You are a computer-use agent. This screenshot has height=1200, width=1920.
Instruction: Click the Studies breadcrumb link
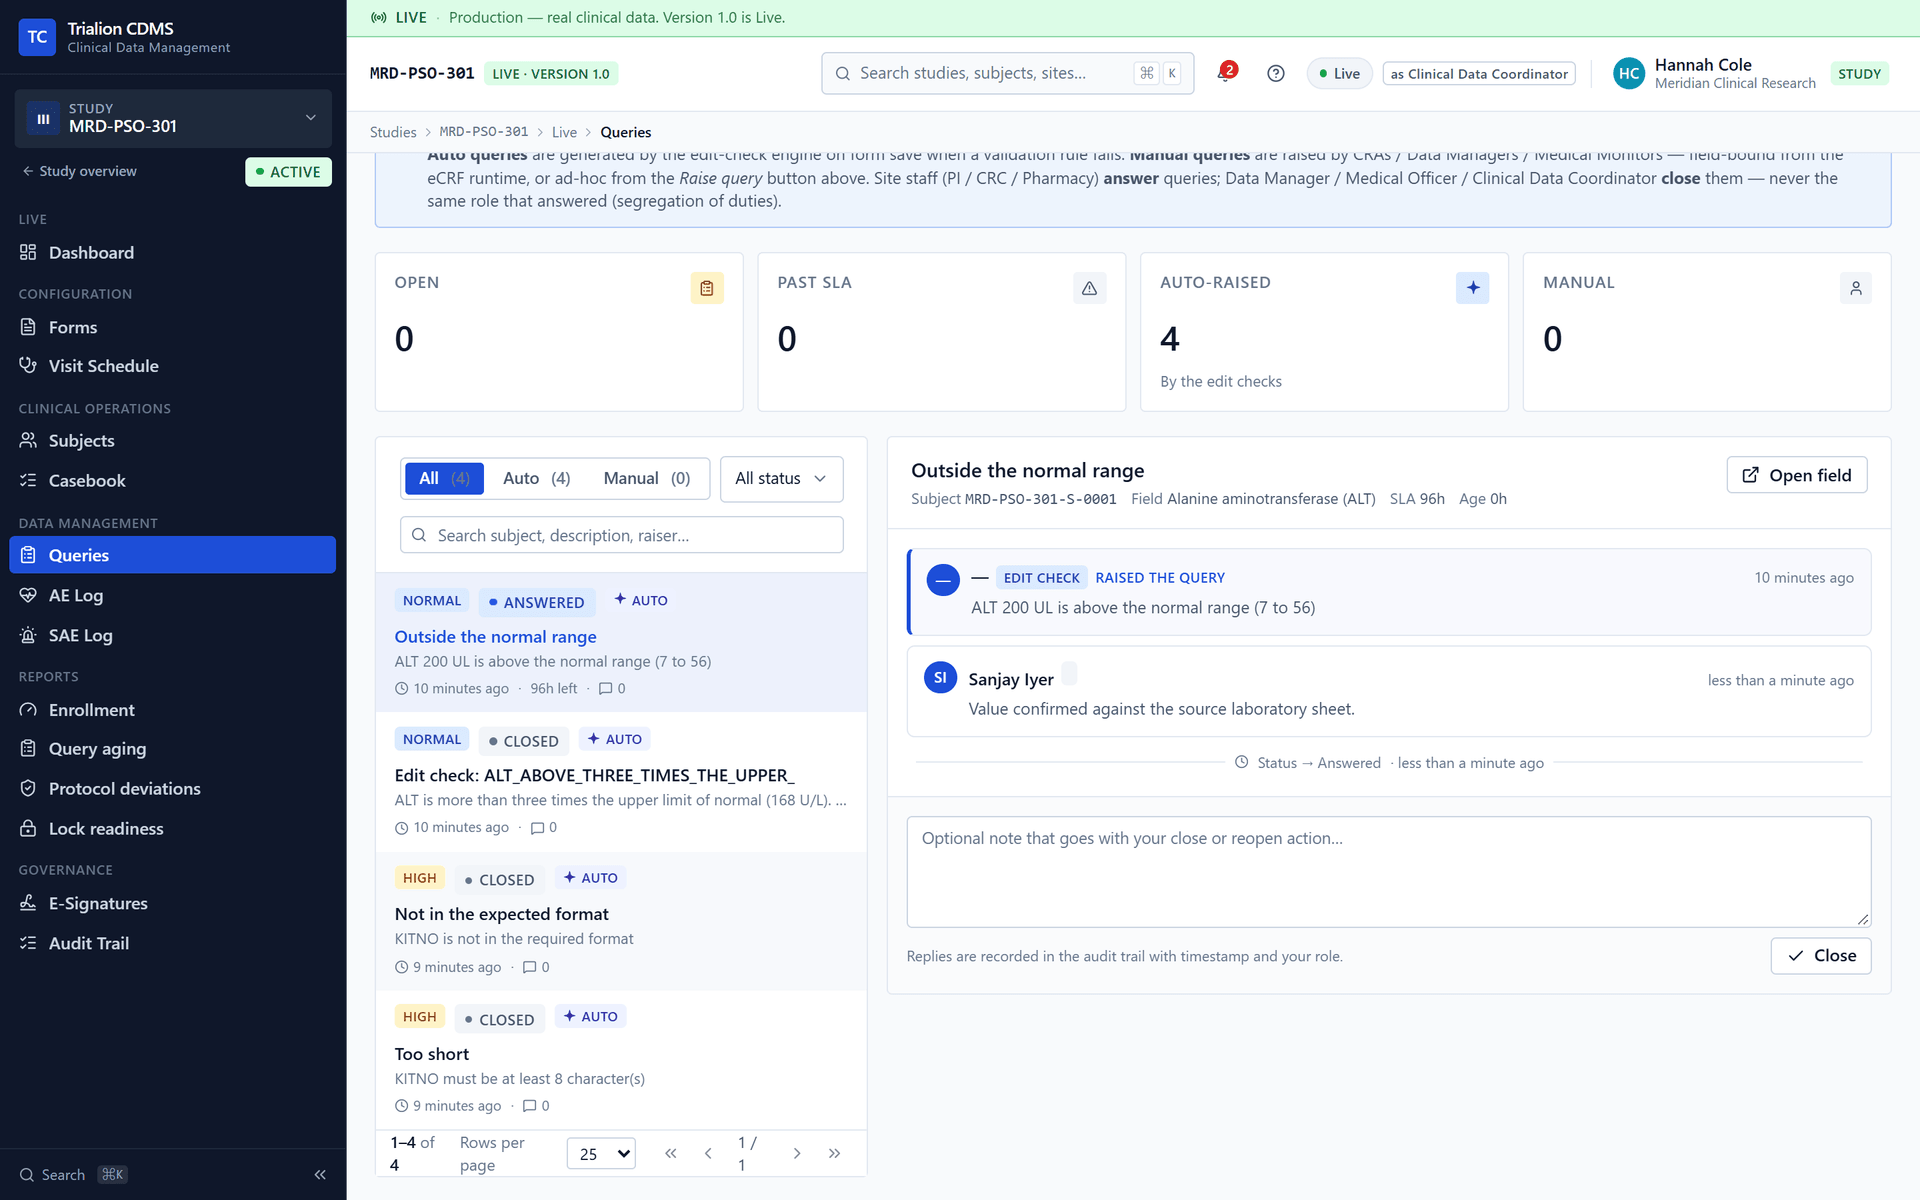click(x=392, y=132)
